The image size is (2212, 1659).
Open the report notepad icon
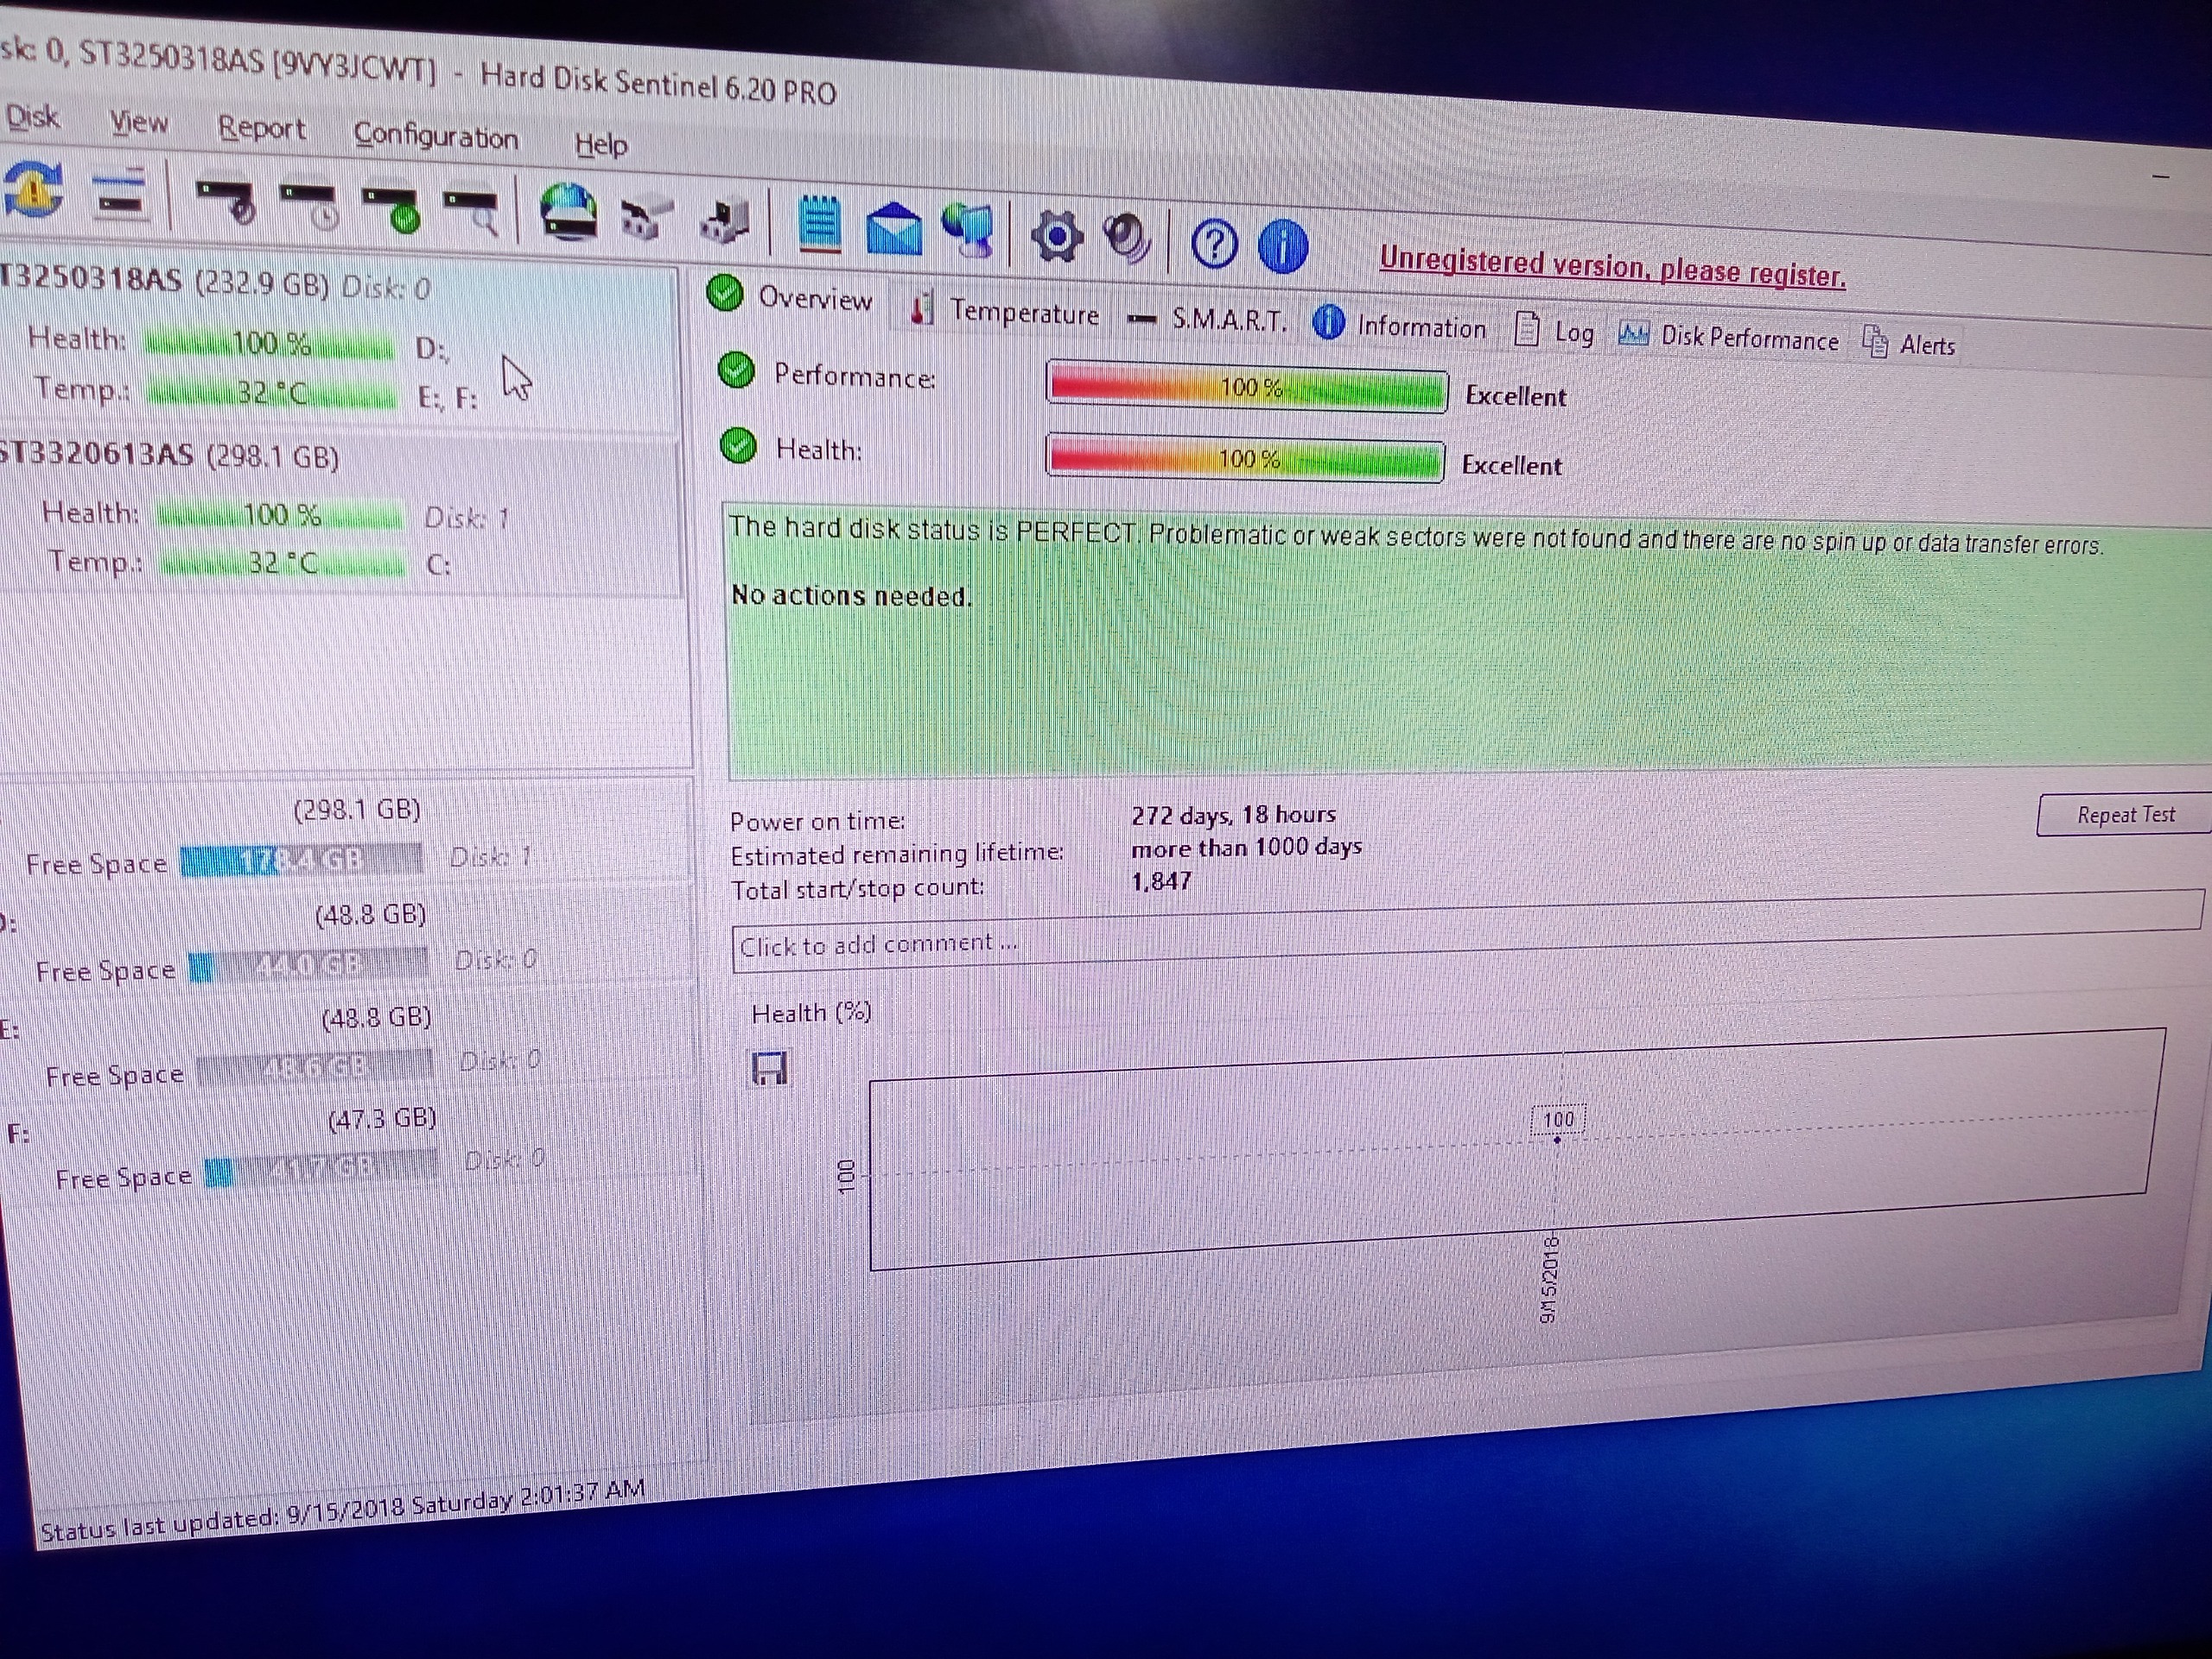819,223
